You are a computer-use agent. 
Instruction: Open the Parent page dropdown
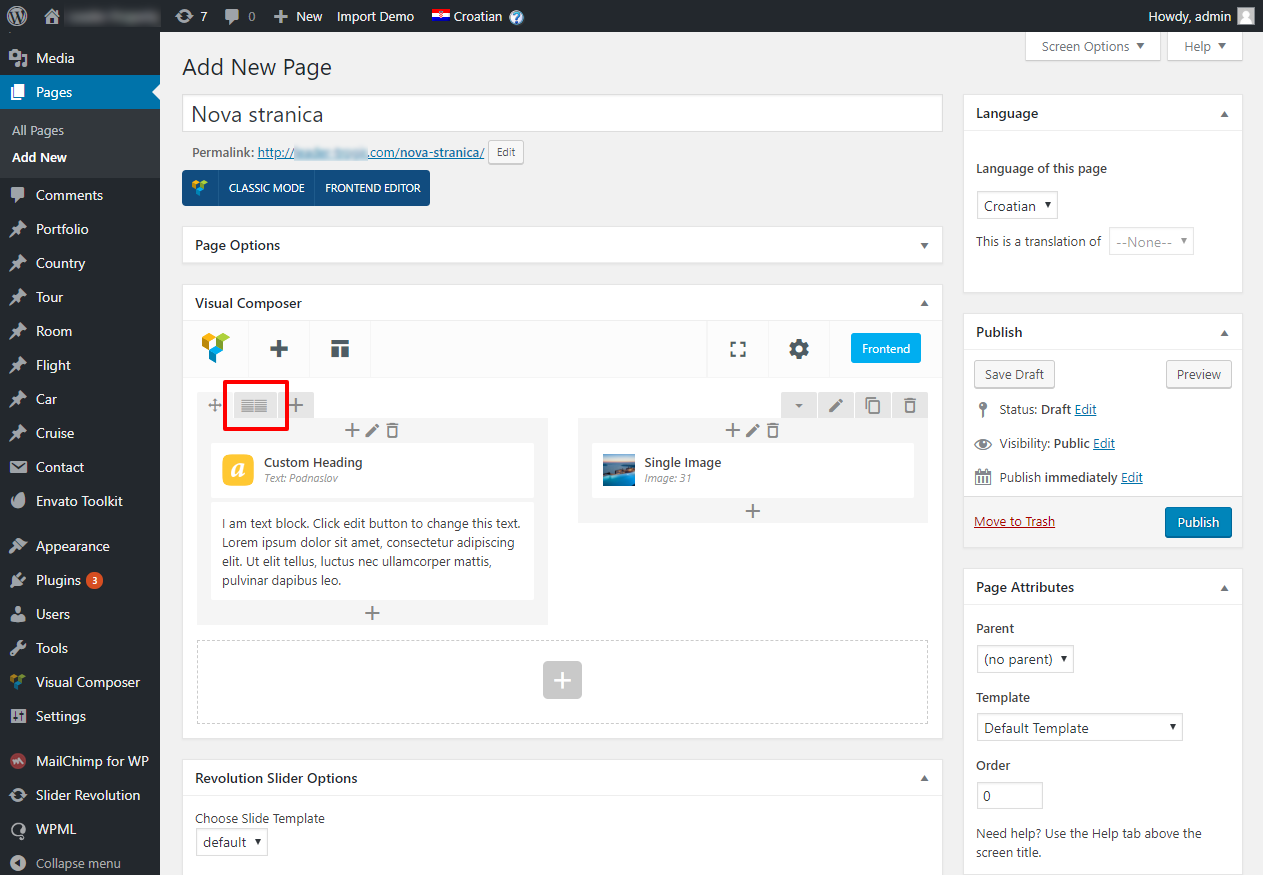(x=1024, y=659)
